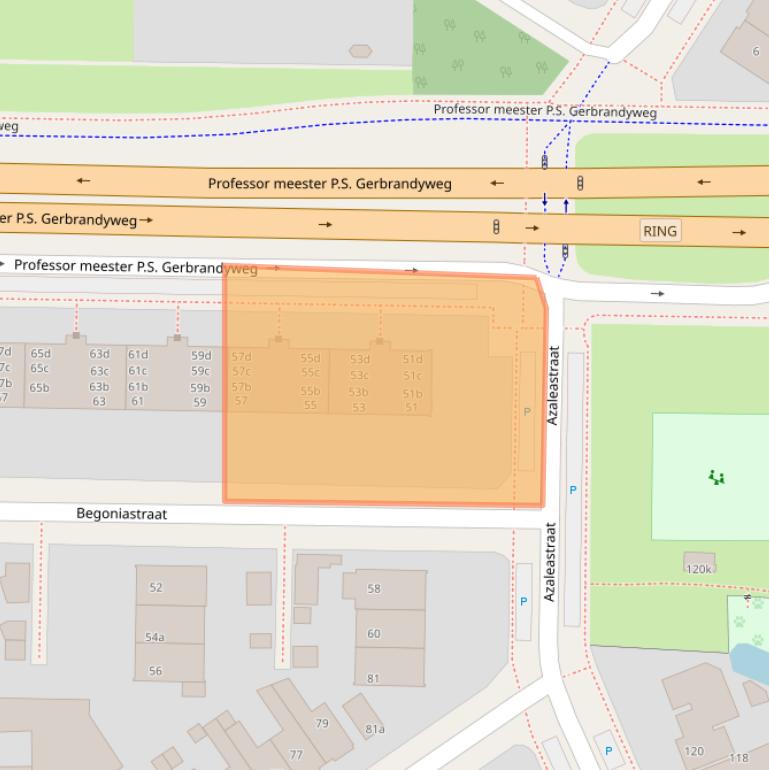Viewport: 769px width, 770px height.
Task: Click the RING road shield label
Action: pyautogui.click(x=660, y=231)
